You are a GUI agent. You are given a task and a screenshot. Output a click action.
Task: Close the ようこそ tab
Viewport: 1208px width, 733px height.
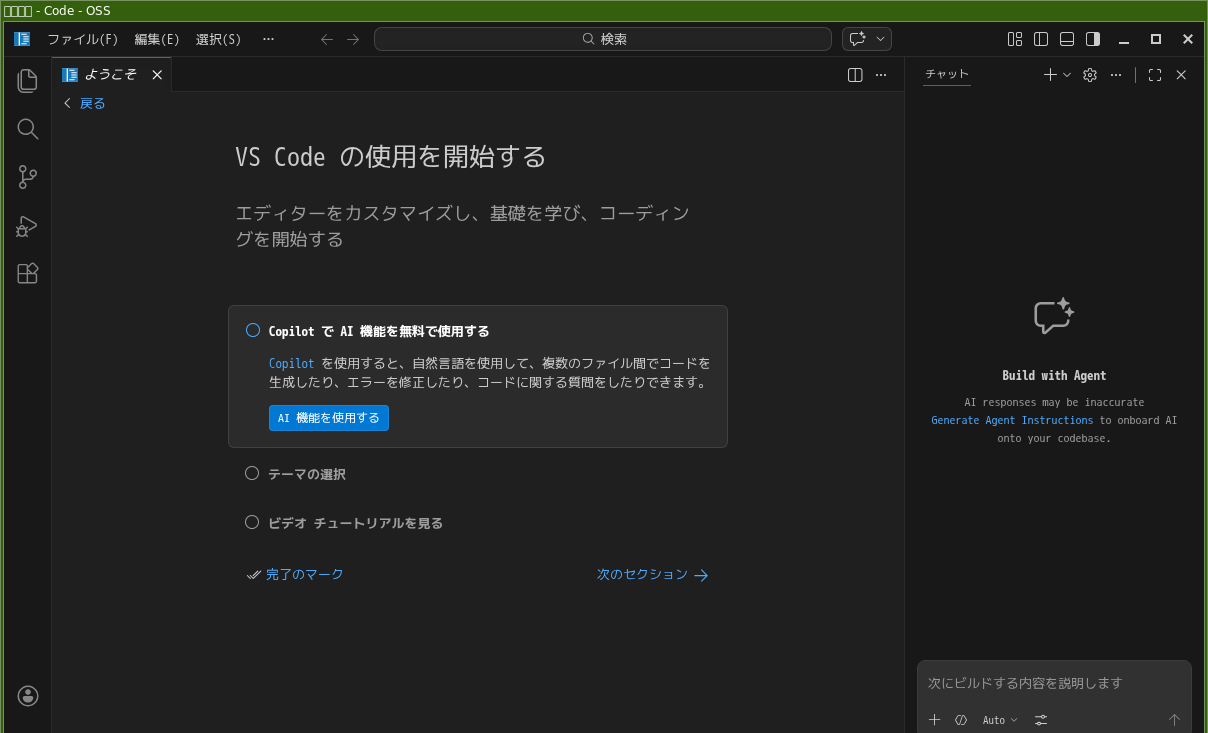point(157,75)
